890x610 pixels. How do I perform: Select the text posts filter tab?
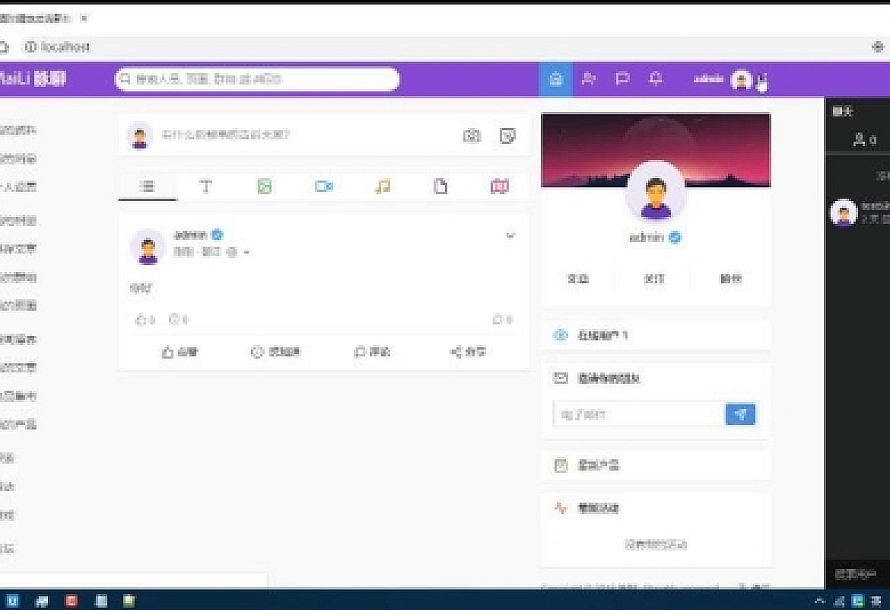tap(206, 187)
